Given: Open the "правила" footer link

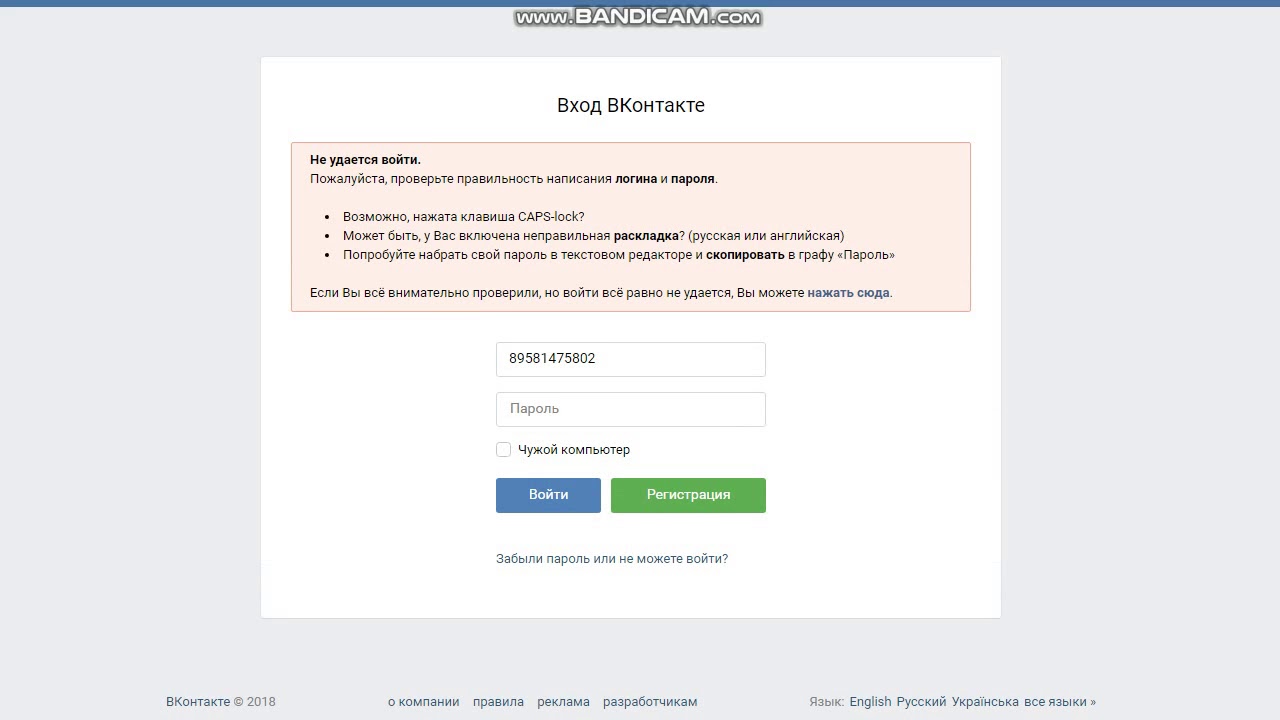Looking at the screenshot, I should coord(498,702).
